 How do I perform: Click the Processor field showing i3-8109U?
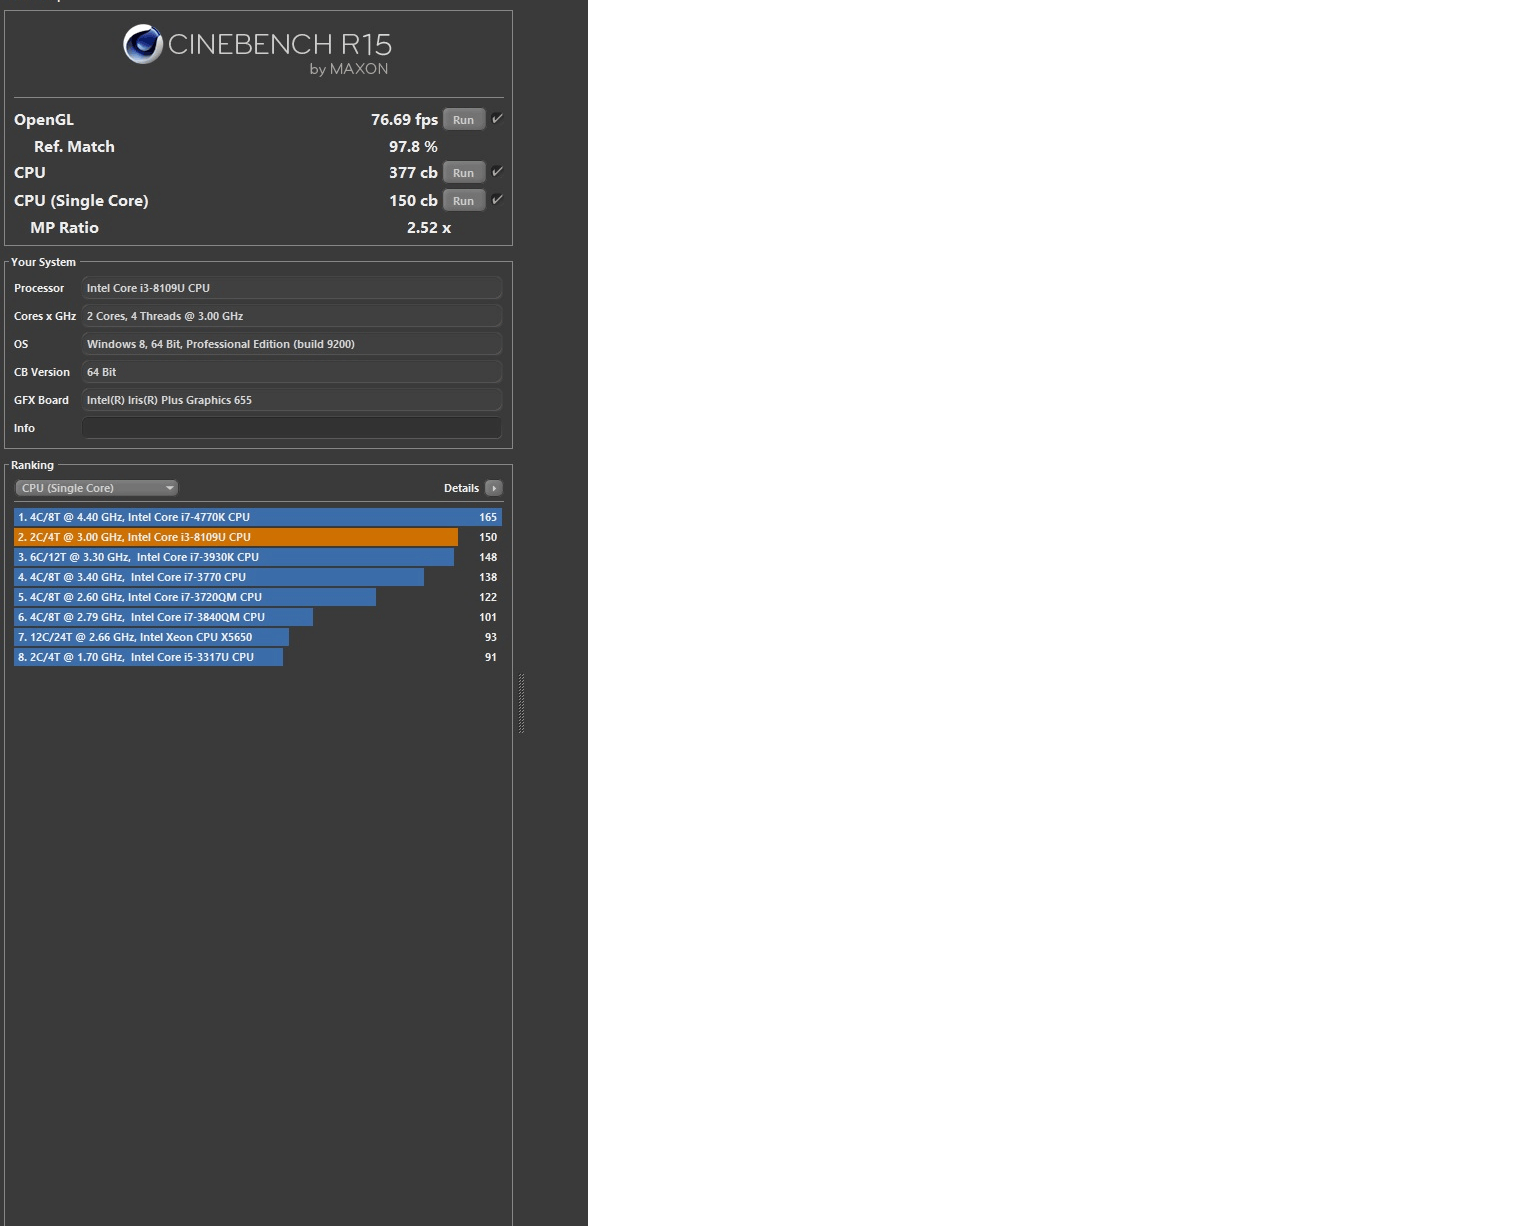coord(291,288)
